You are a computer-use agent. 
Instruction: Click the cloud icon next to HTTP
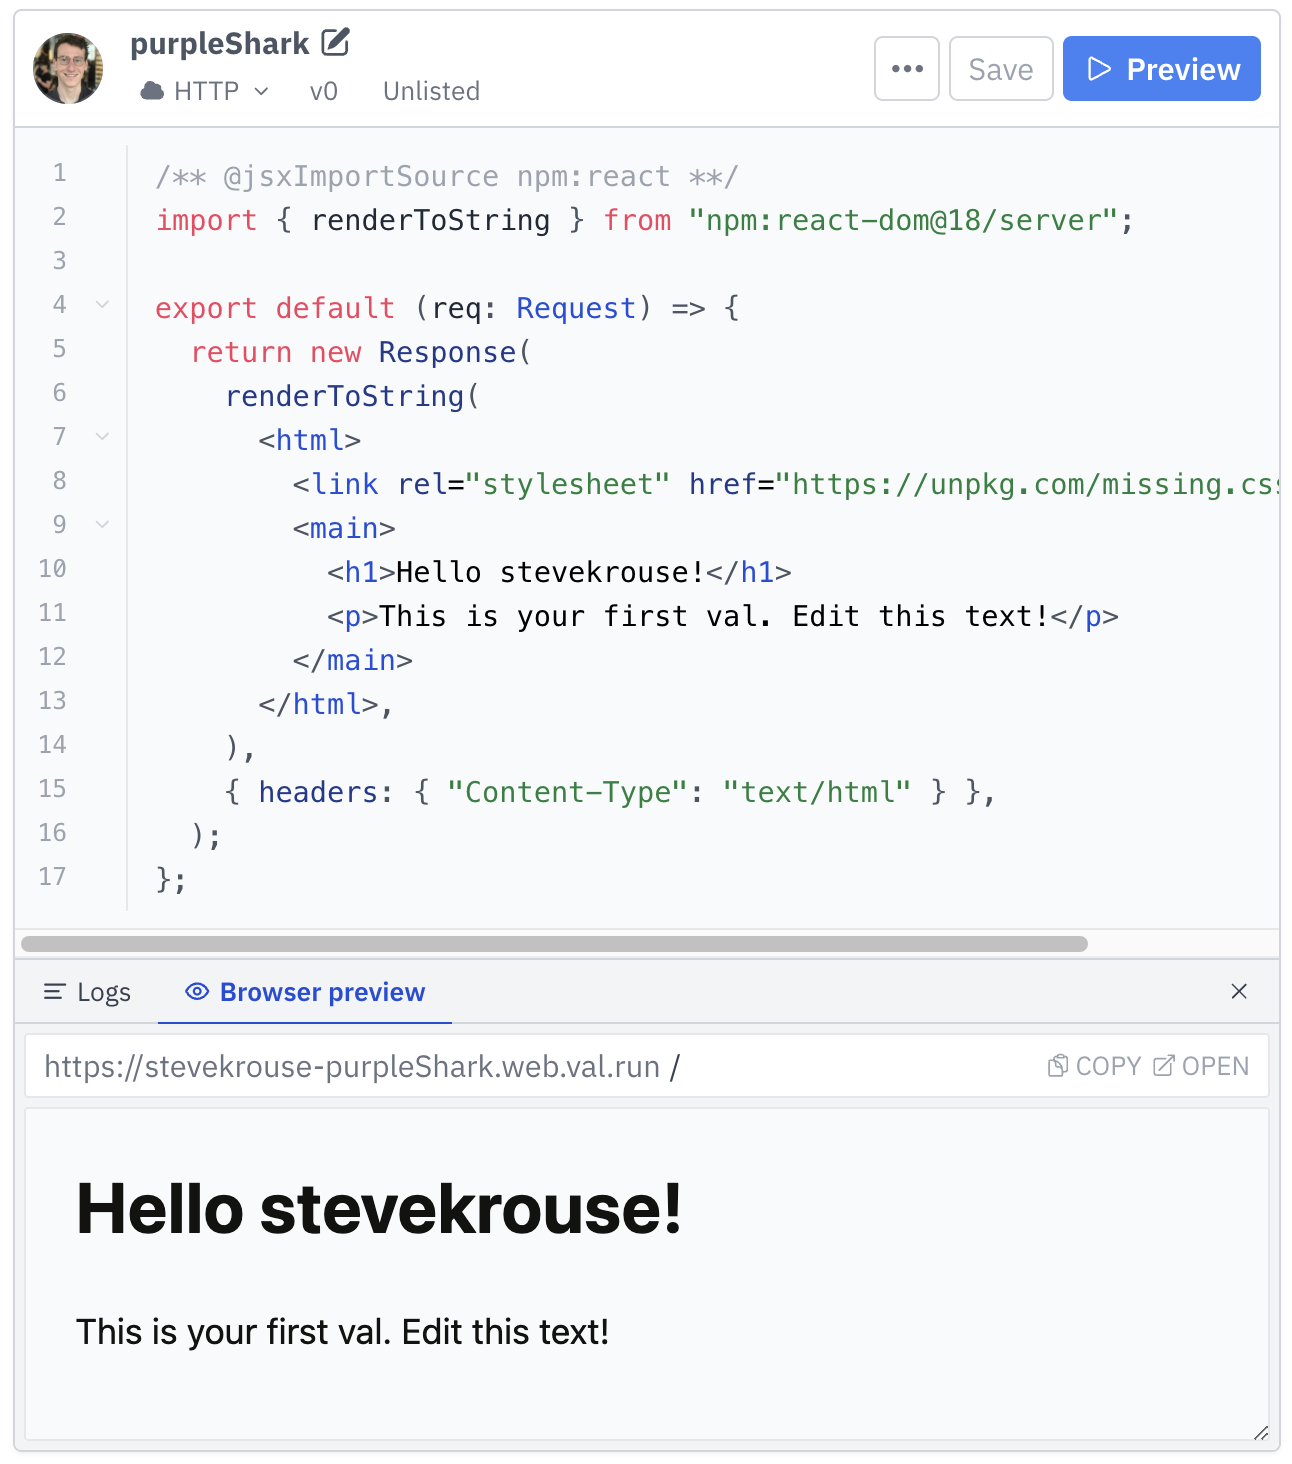152,91
